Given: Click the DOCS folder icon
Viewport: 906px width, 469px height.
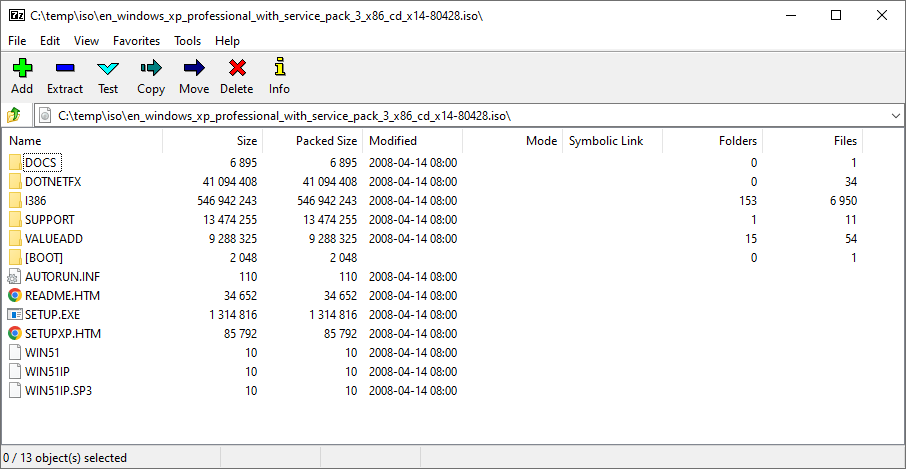Looking at the screenshot, I should click(x=16, y=163).
